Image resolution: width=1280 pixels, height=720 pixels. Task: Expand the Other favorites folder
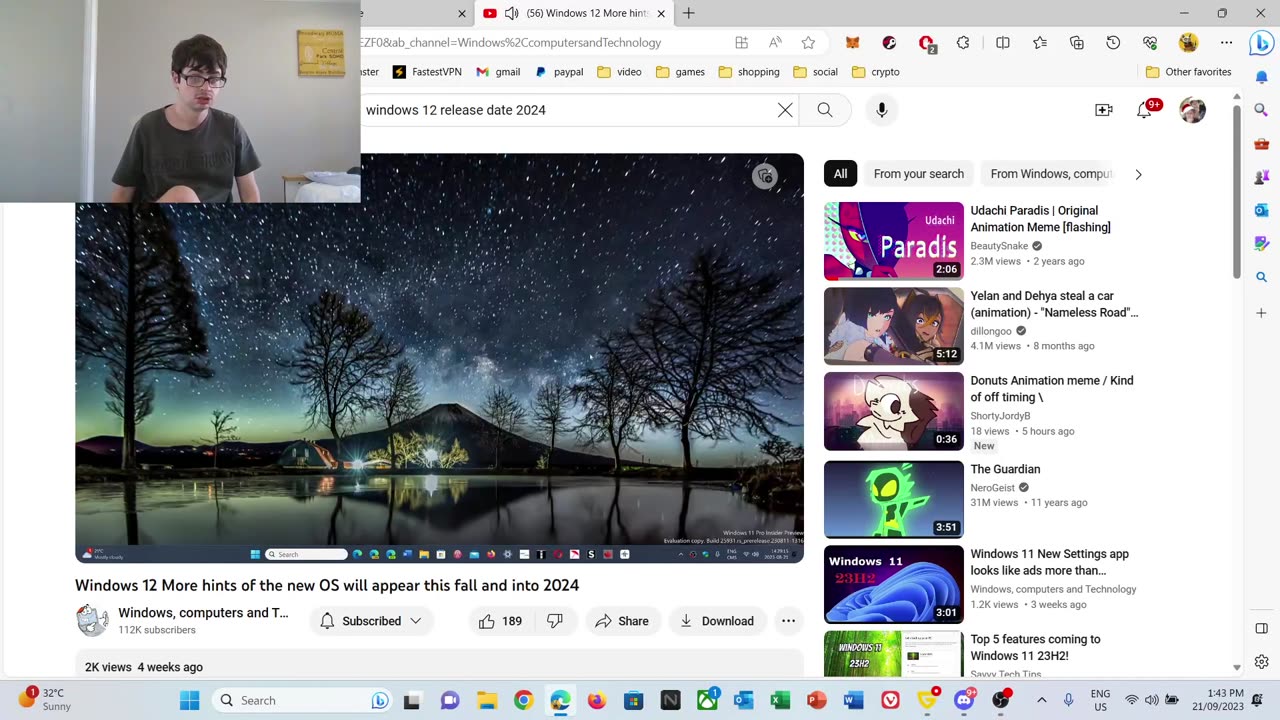(1188, 72)
